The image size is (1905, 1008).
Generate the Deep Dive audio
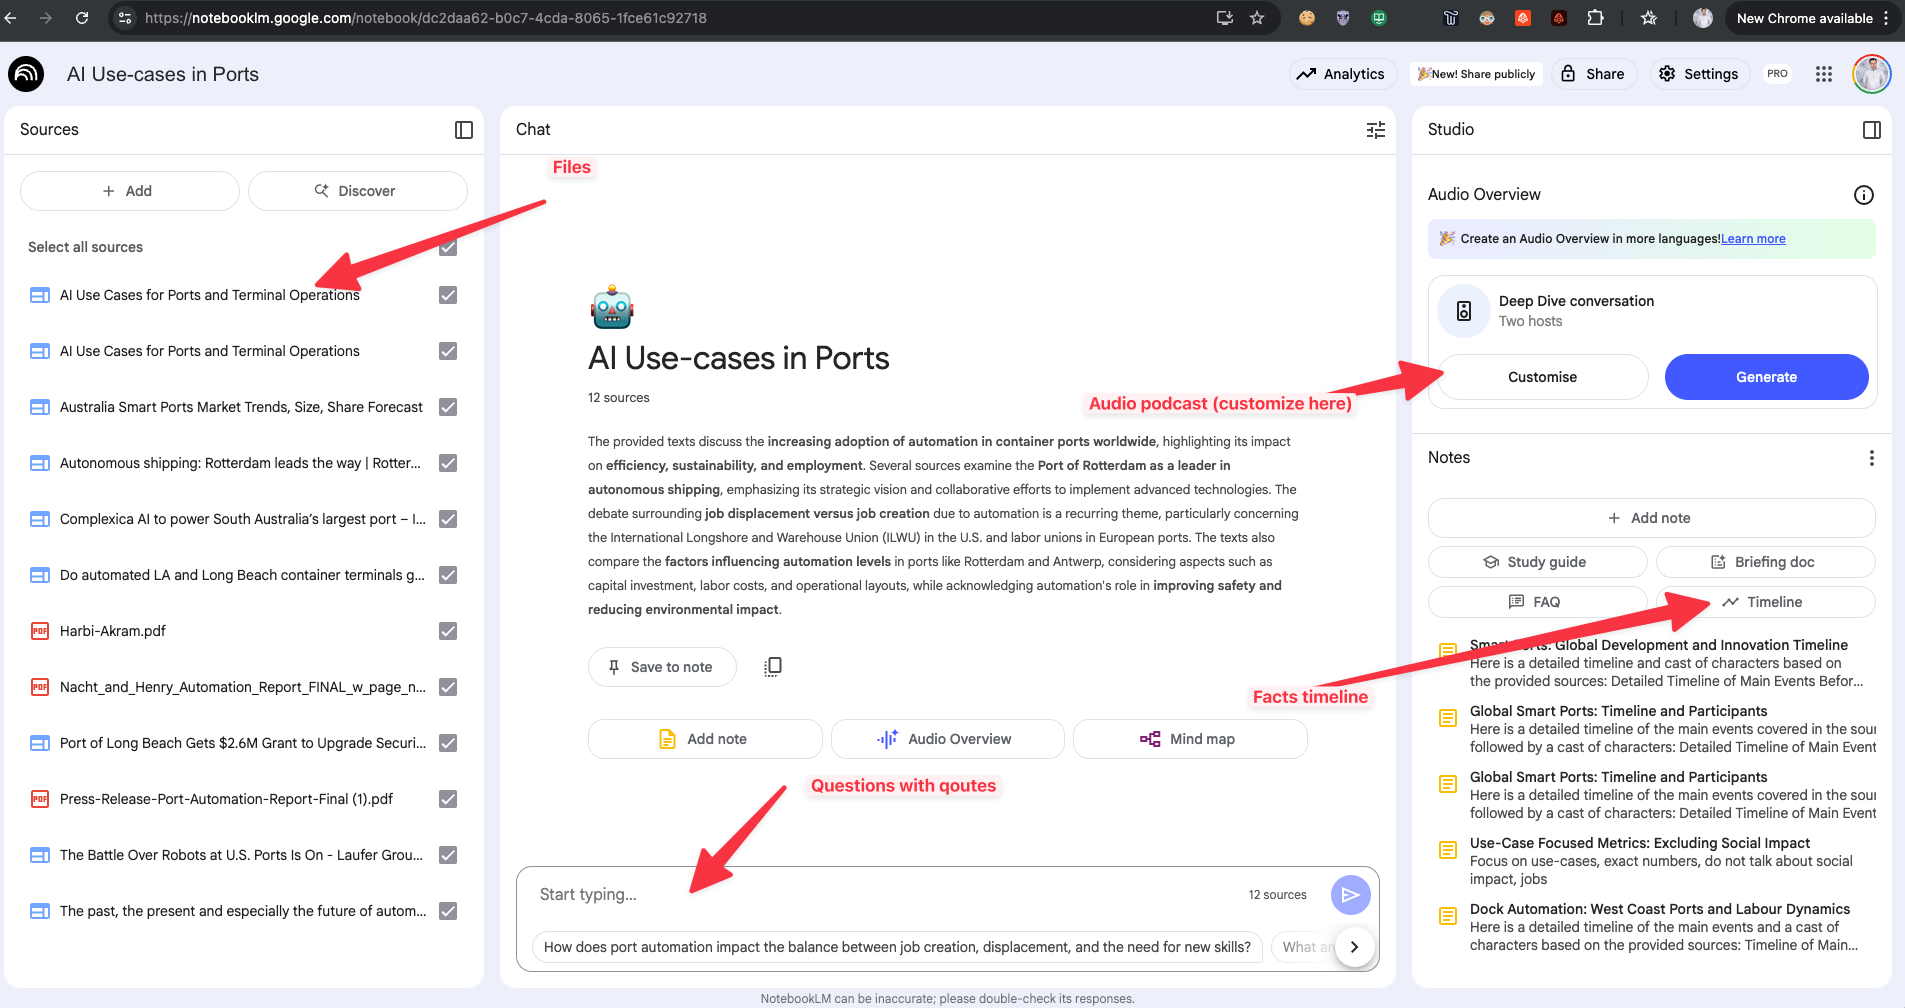click(1766, 377)
